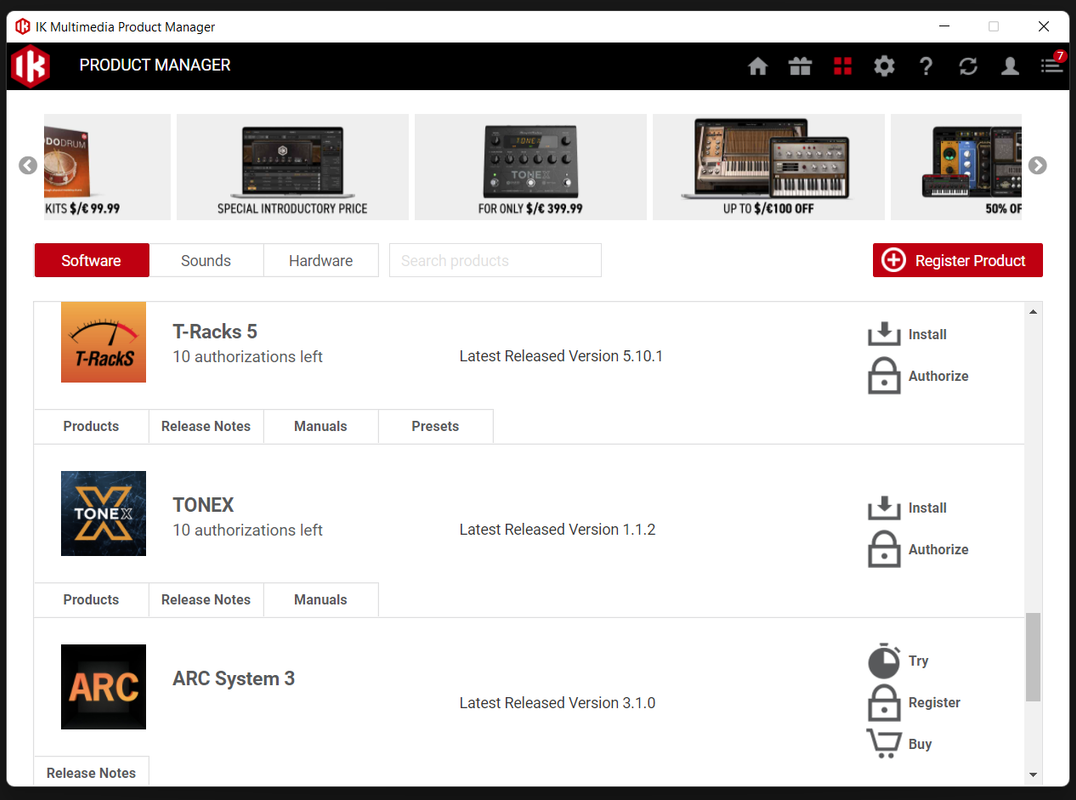Click the ARC System 3 Try stopwatch icon
Viewport: 1076px width, 800px height.
point(884,661)
